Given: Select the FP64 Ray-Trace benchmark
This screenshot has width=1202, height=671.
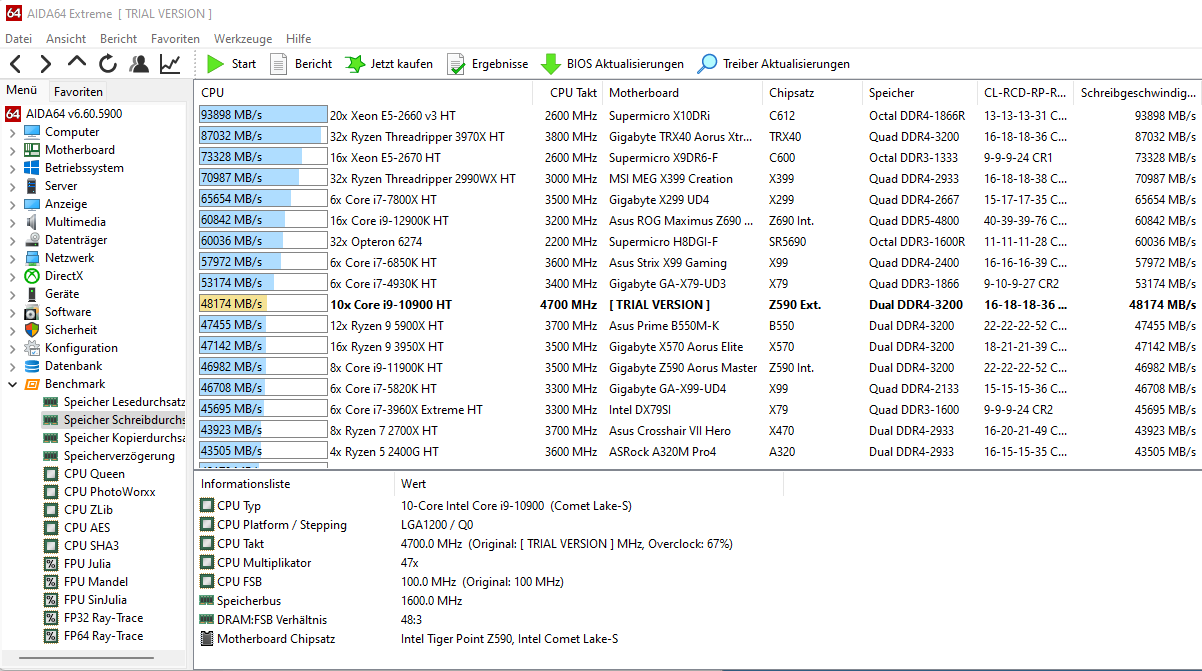Looking at the screenshot, I should (x=93, y=636).
